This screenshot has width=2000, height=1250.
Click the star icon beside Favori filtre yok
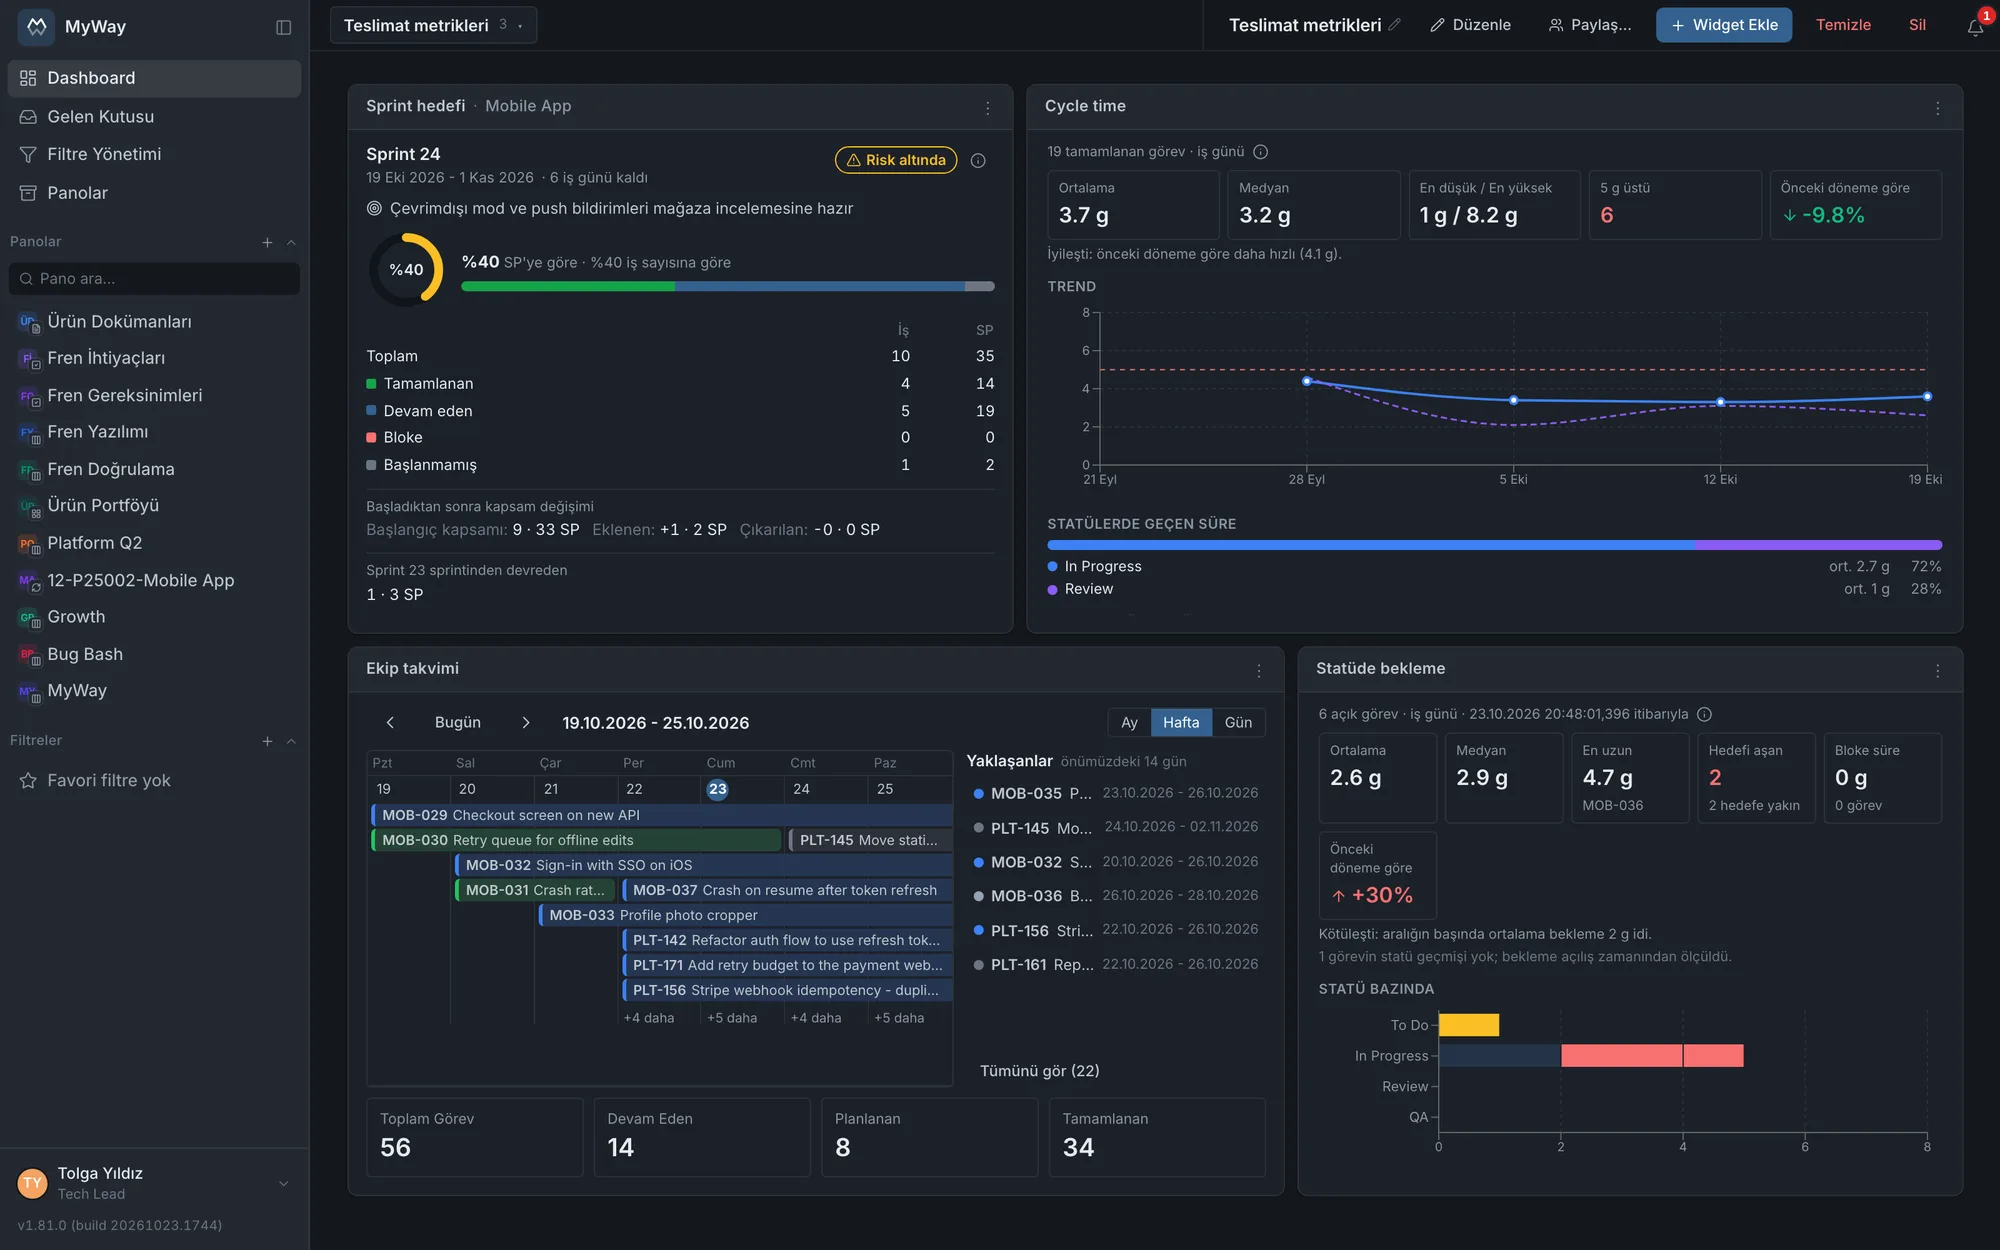pos(28,781)
